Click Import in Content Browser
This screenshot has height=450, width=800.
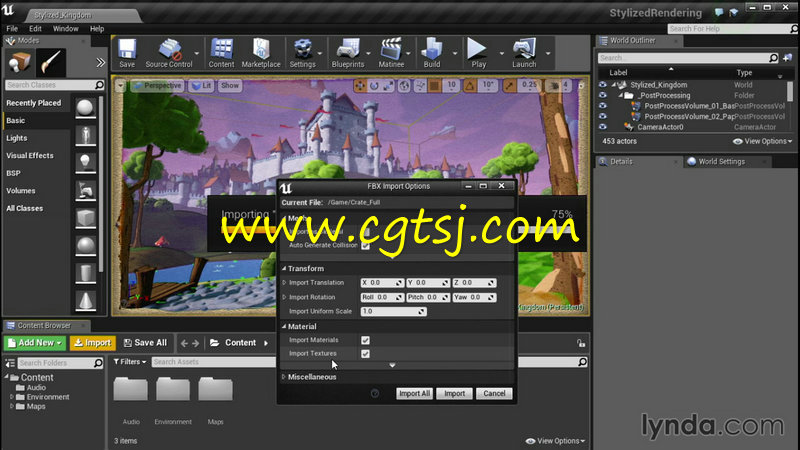93,343
